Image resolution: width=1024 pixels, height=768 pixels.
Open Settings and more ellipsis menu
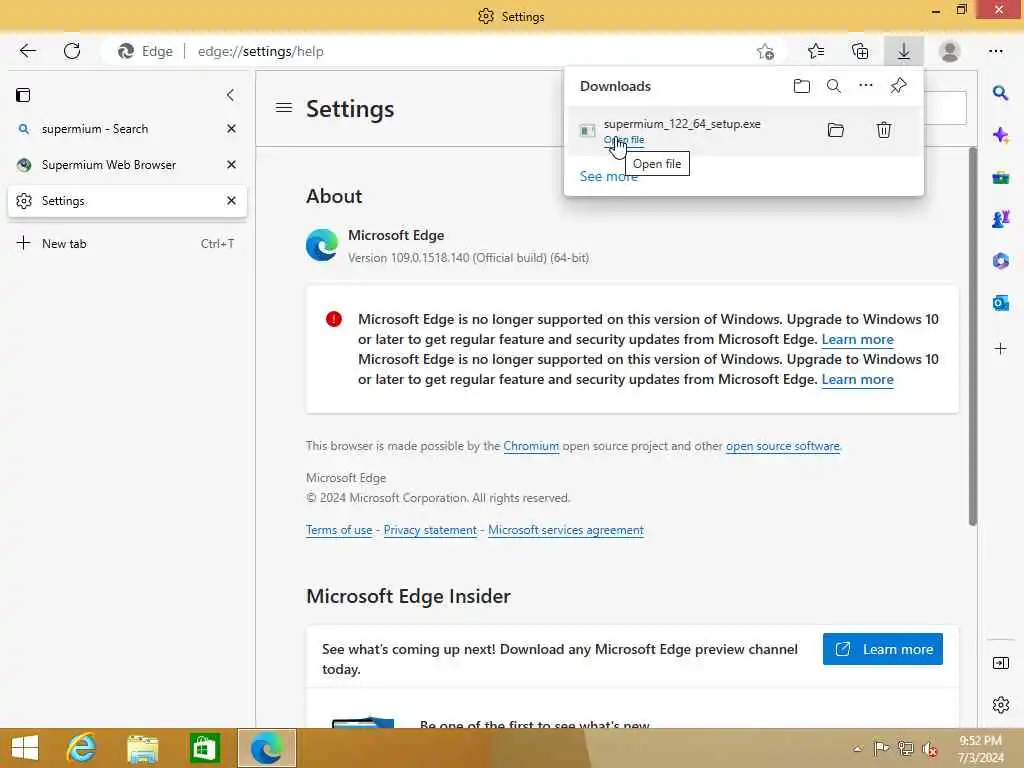[x=995, y=51]
